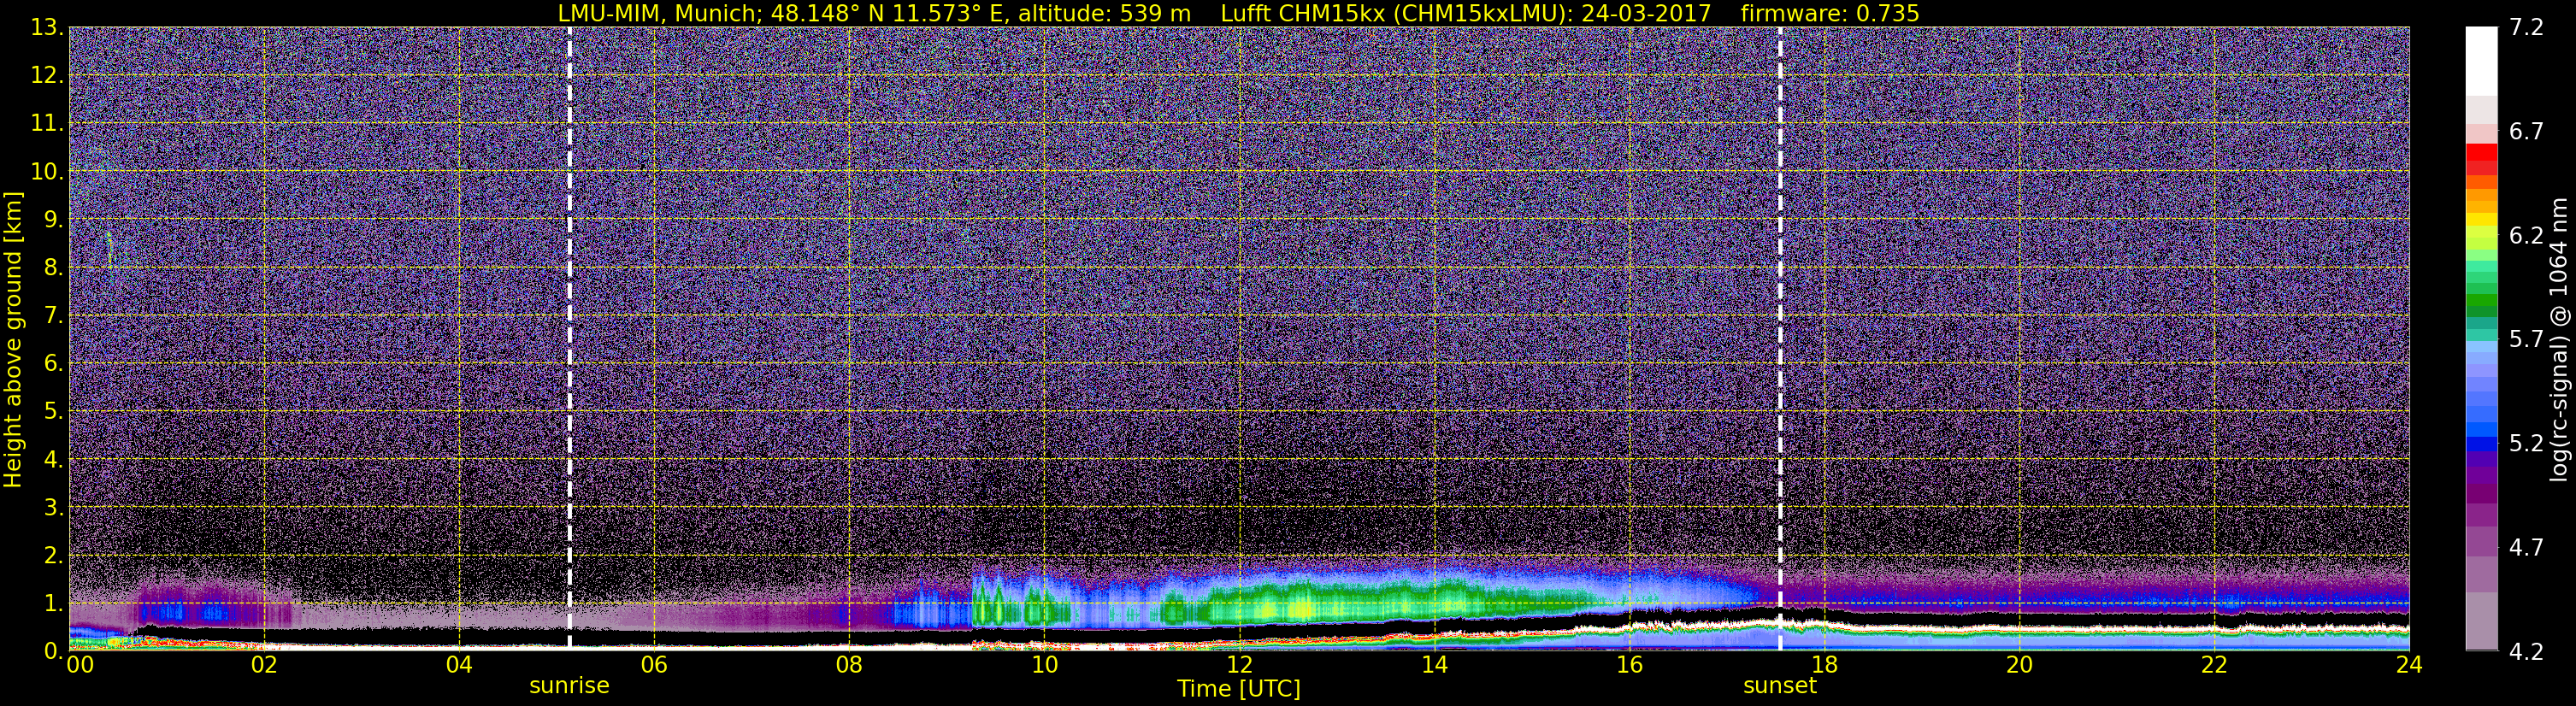
Task: Click the colorbar tick label '4.7'
Action: pyautogui.click(x=2526, y=547)
